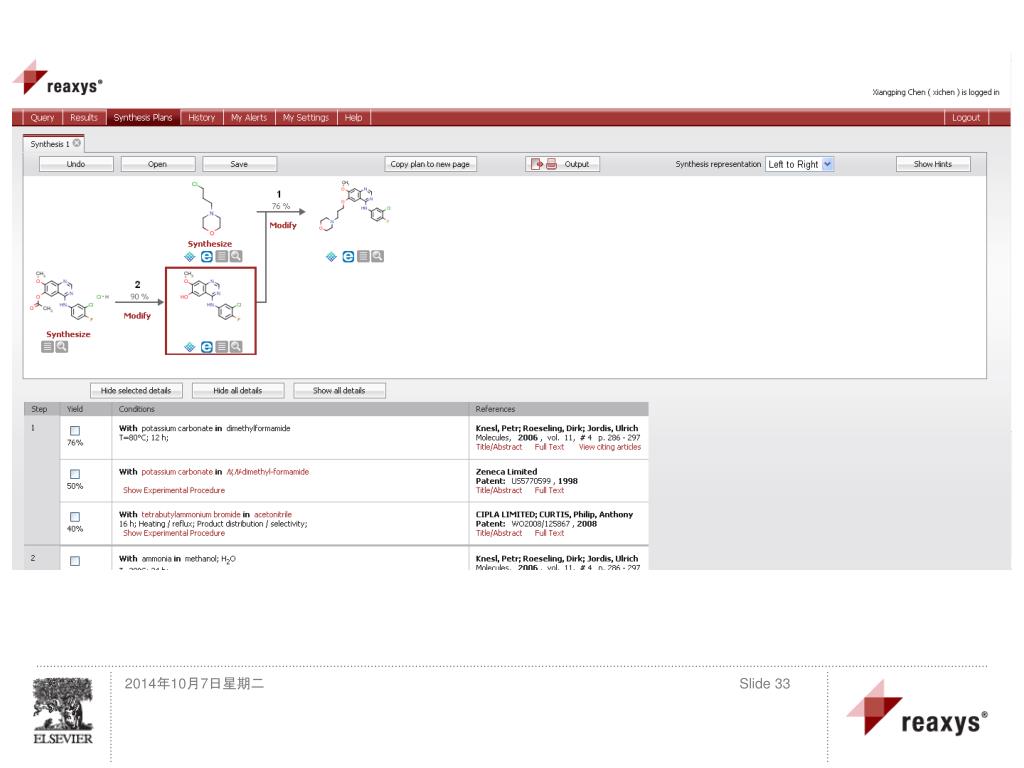Screen dimensions: 1024x768
Task: Tick the checkbox in the step 2 row
Action: coord(75,561)
